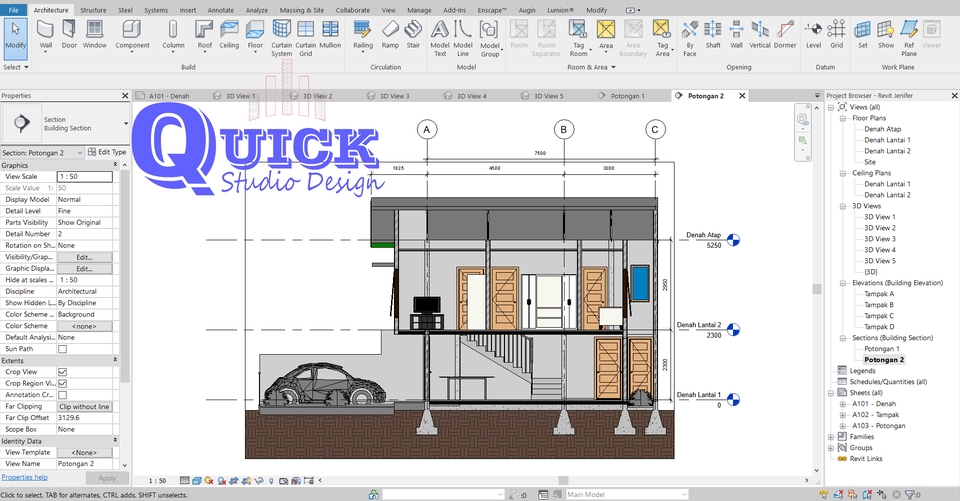Expand the A101 - Denah sheet node
Image resolution: width=960 pixels, height=501 pixels.
click(842, 404)
